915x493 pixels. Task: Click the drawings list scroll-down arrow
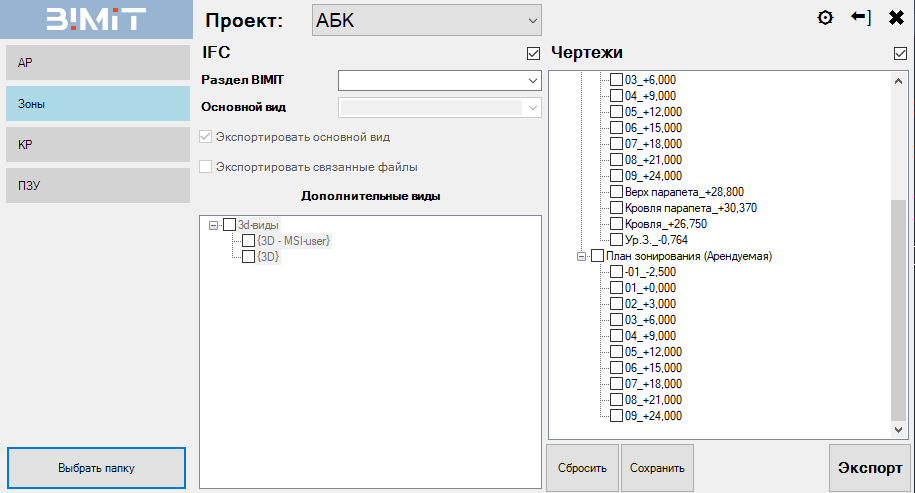click(x=898, y=429)
